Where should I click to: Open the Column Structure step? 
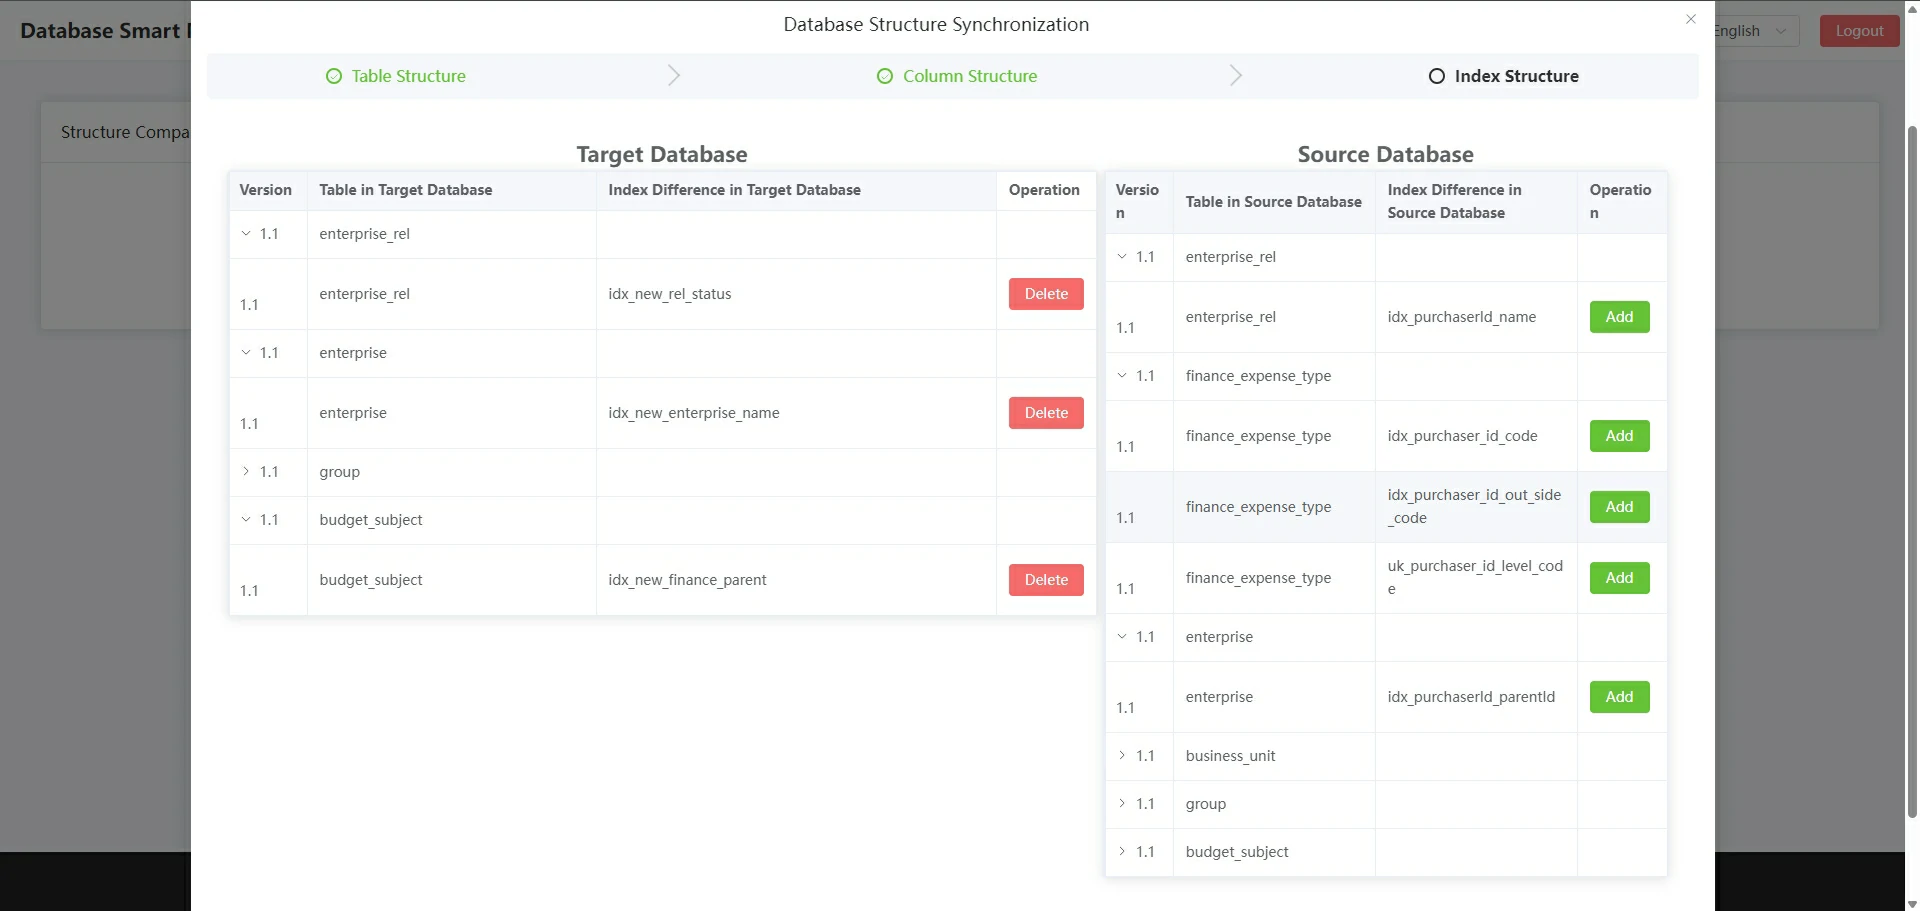click(x=969, y=76)
